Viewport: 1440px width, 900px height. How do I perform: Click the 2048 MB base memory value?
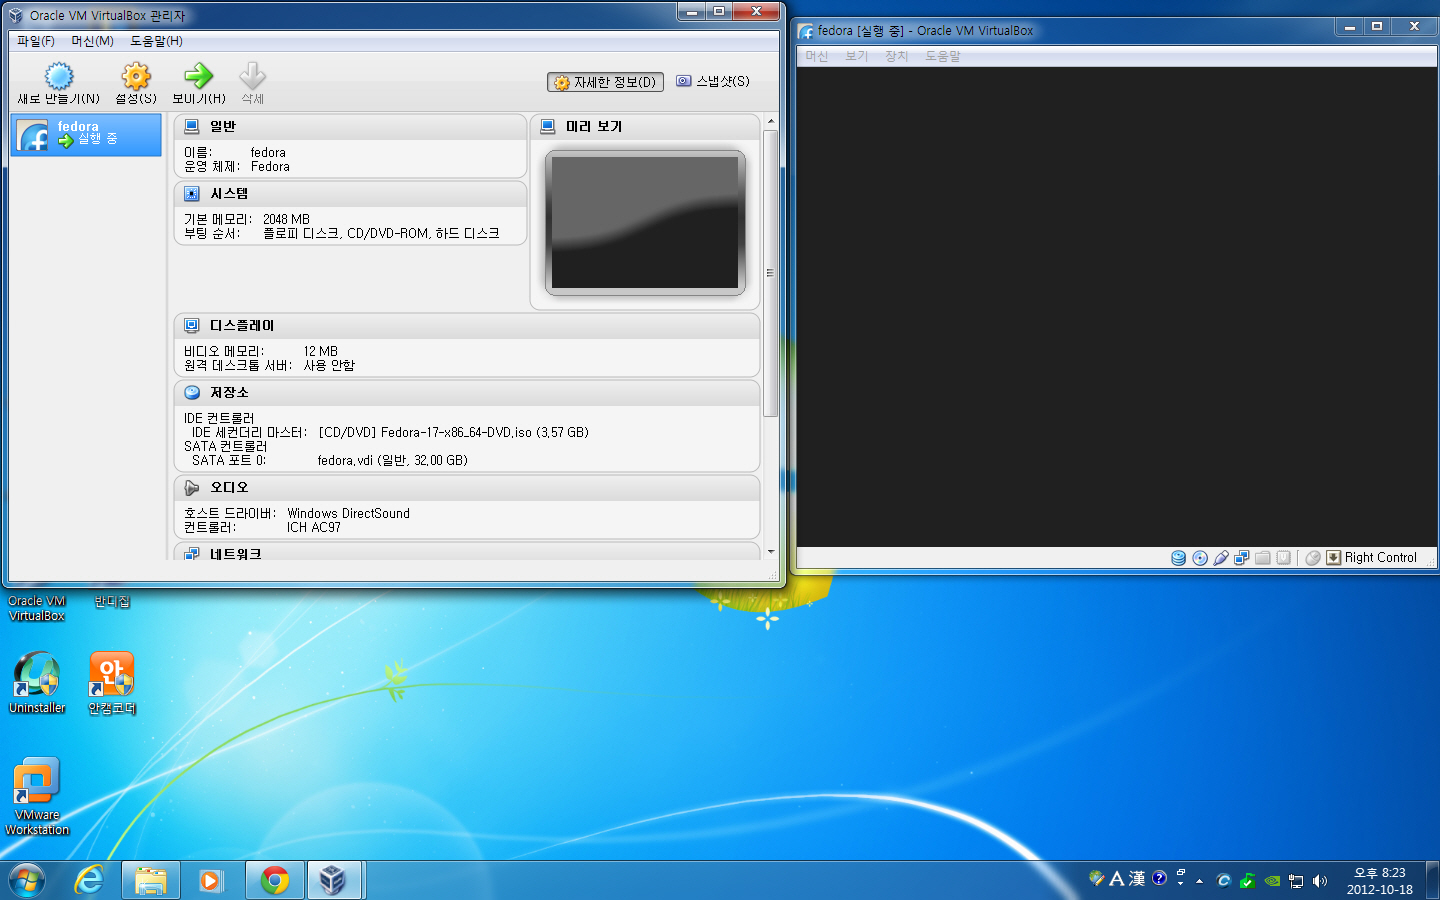pos(286,220)
